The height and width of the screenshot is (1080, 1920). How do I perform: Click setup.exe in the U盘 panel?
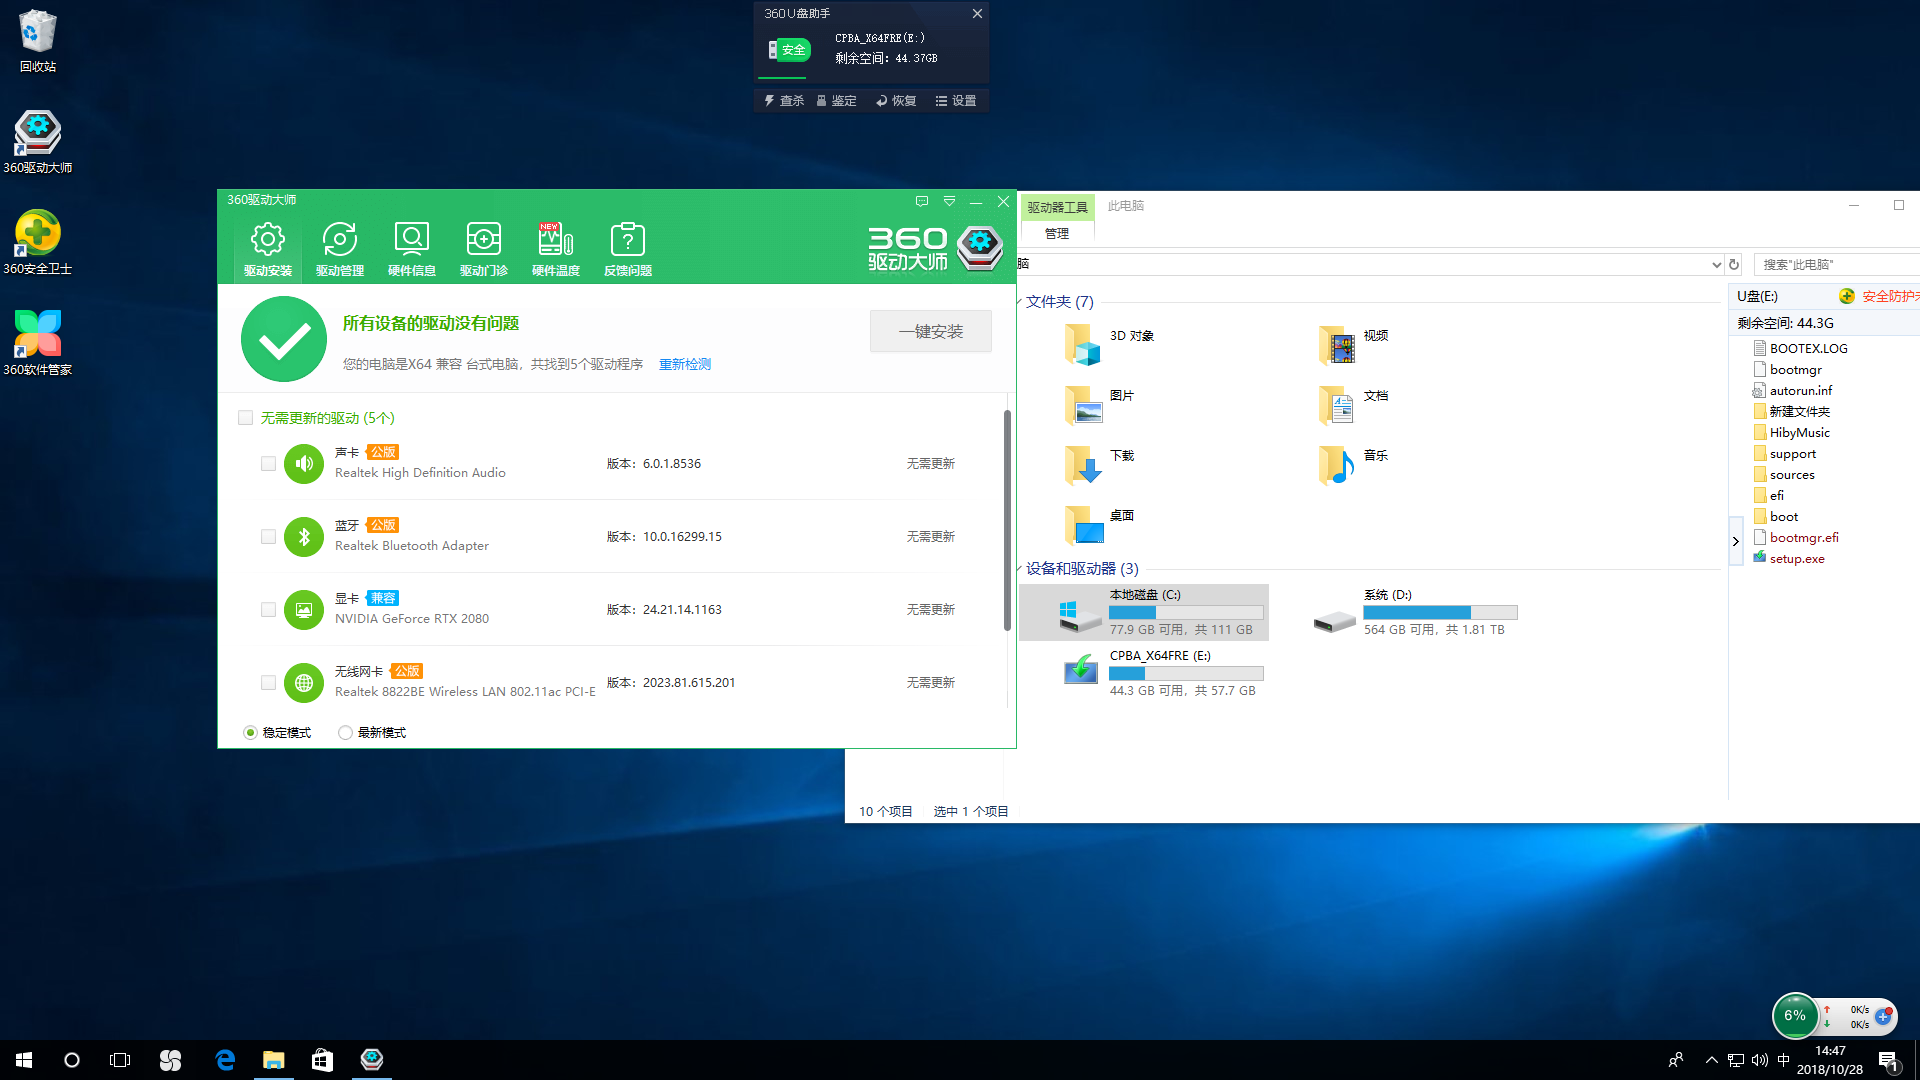click(1789, 558)
